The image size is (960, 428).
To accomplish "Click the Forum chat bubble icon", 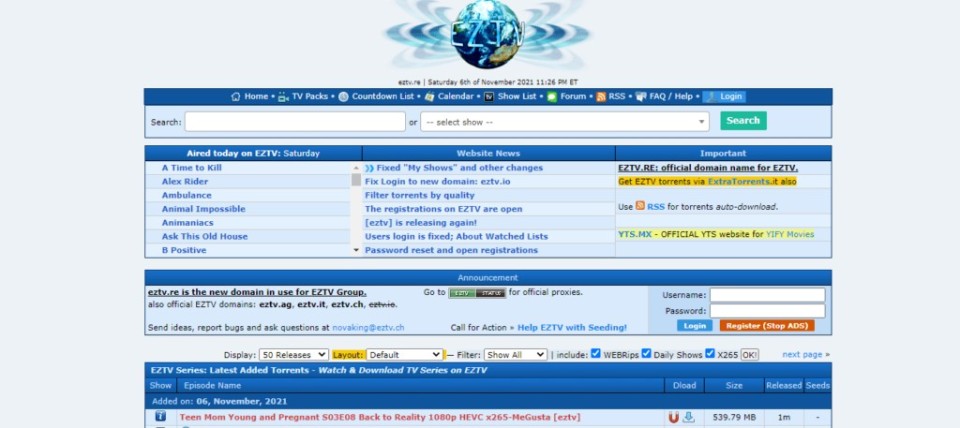I will click(552, 97).
